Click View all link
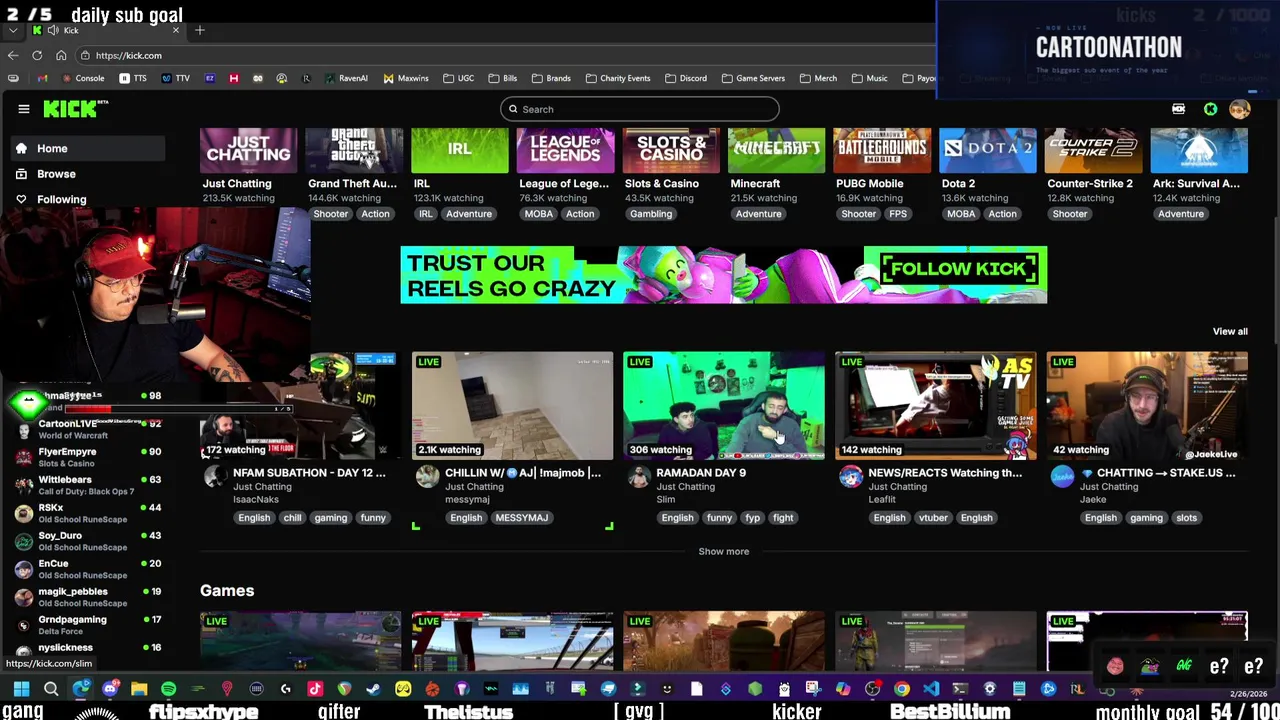 click(1230, 331)
